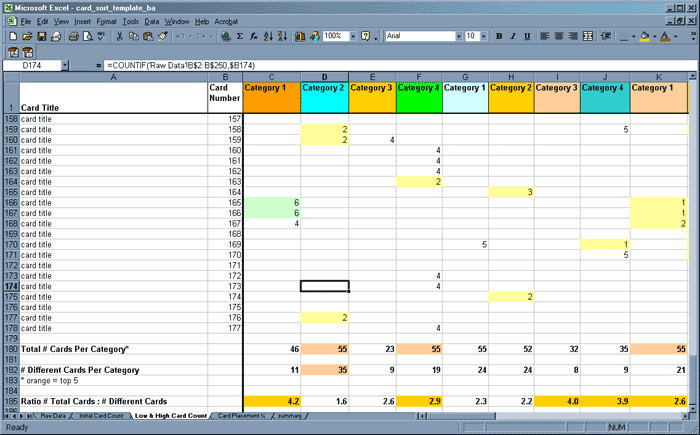
Task: Click the Fill Color paint bucket
Action: tap(645, 36)
